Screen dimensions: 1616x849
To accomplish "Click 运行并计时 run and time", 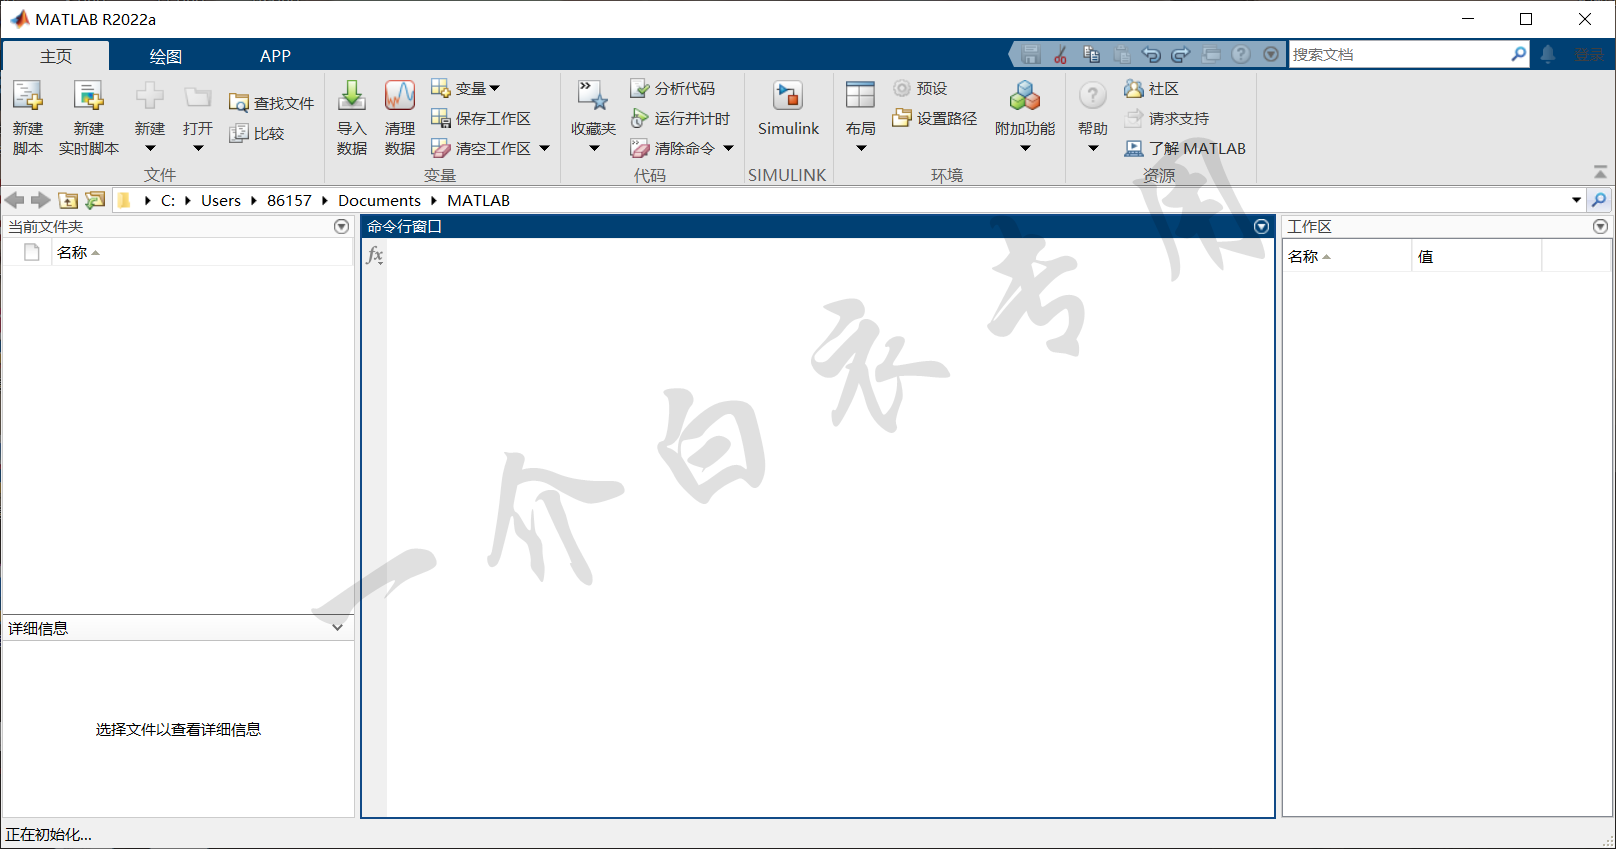I will tap(680, 118).
